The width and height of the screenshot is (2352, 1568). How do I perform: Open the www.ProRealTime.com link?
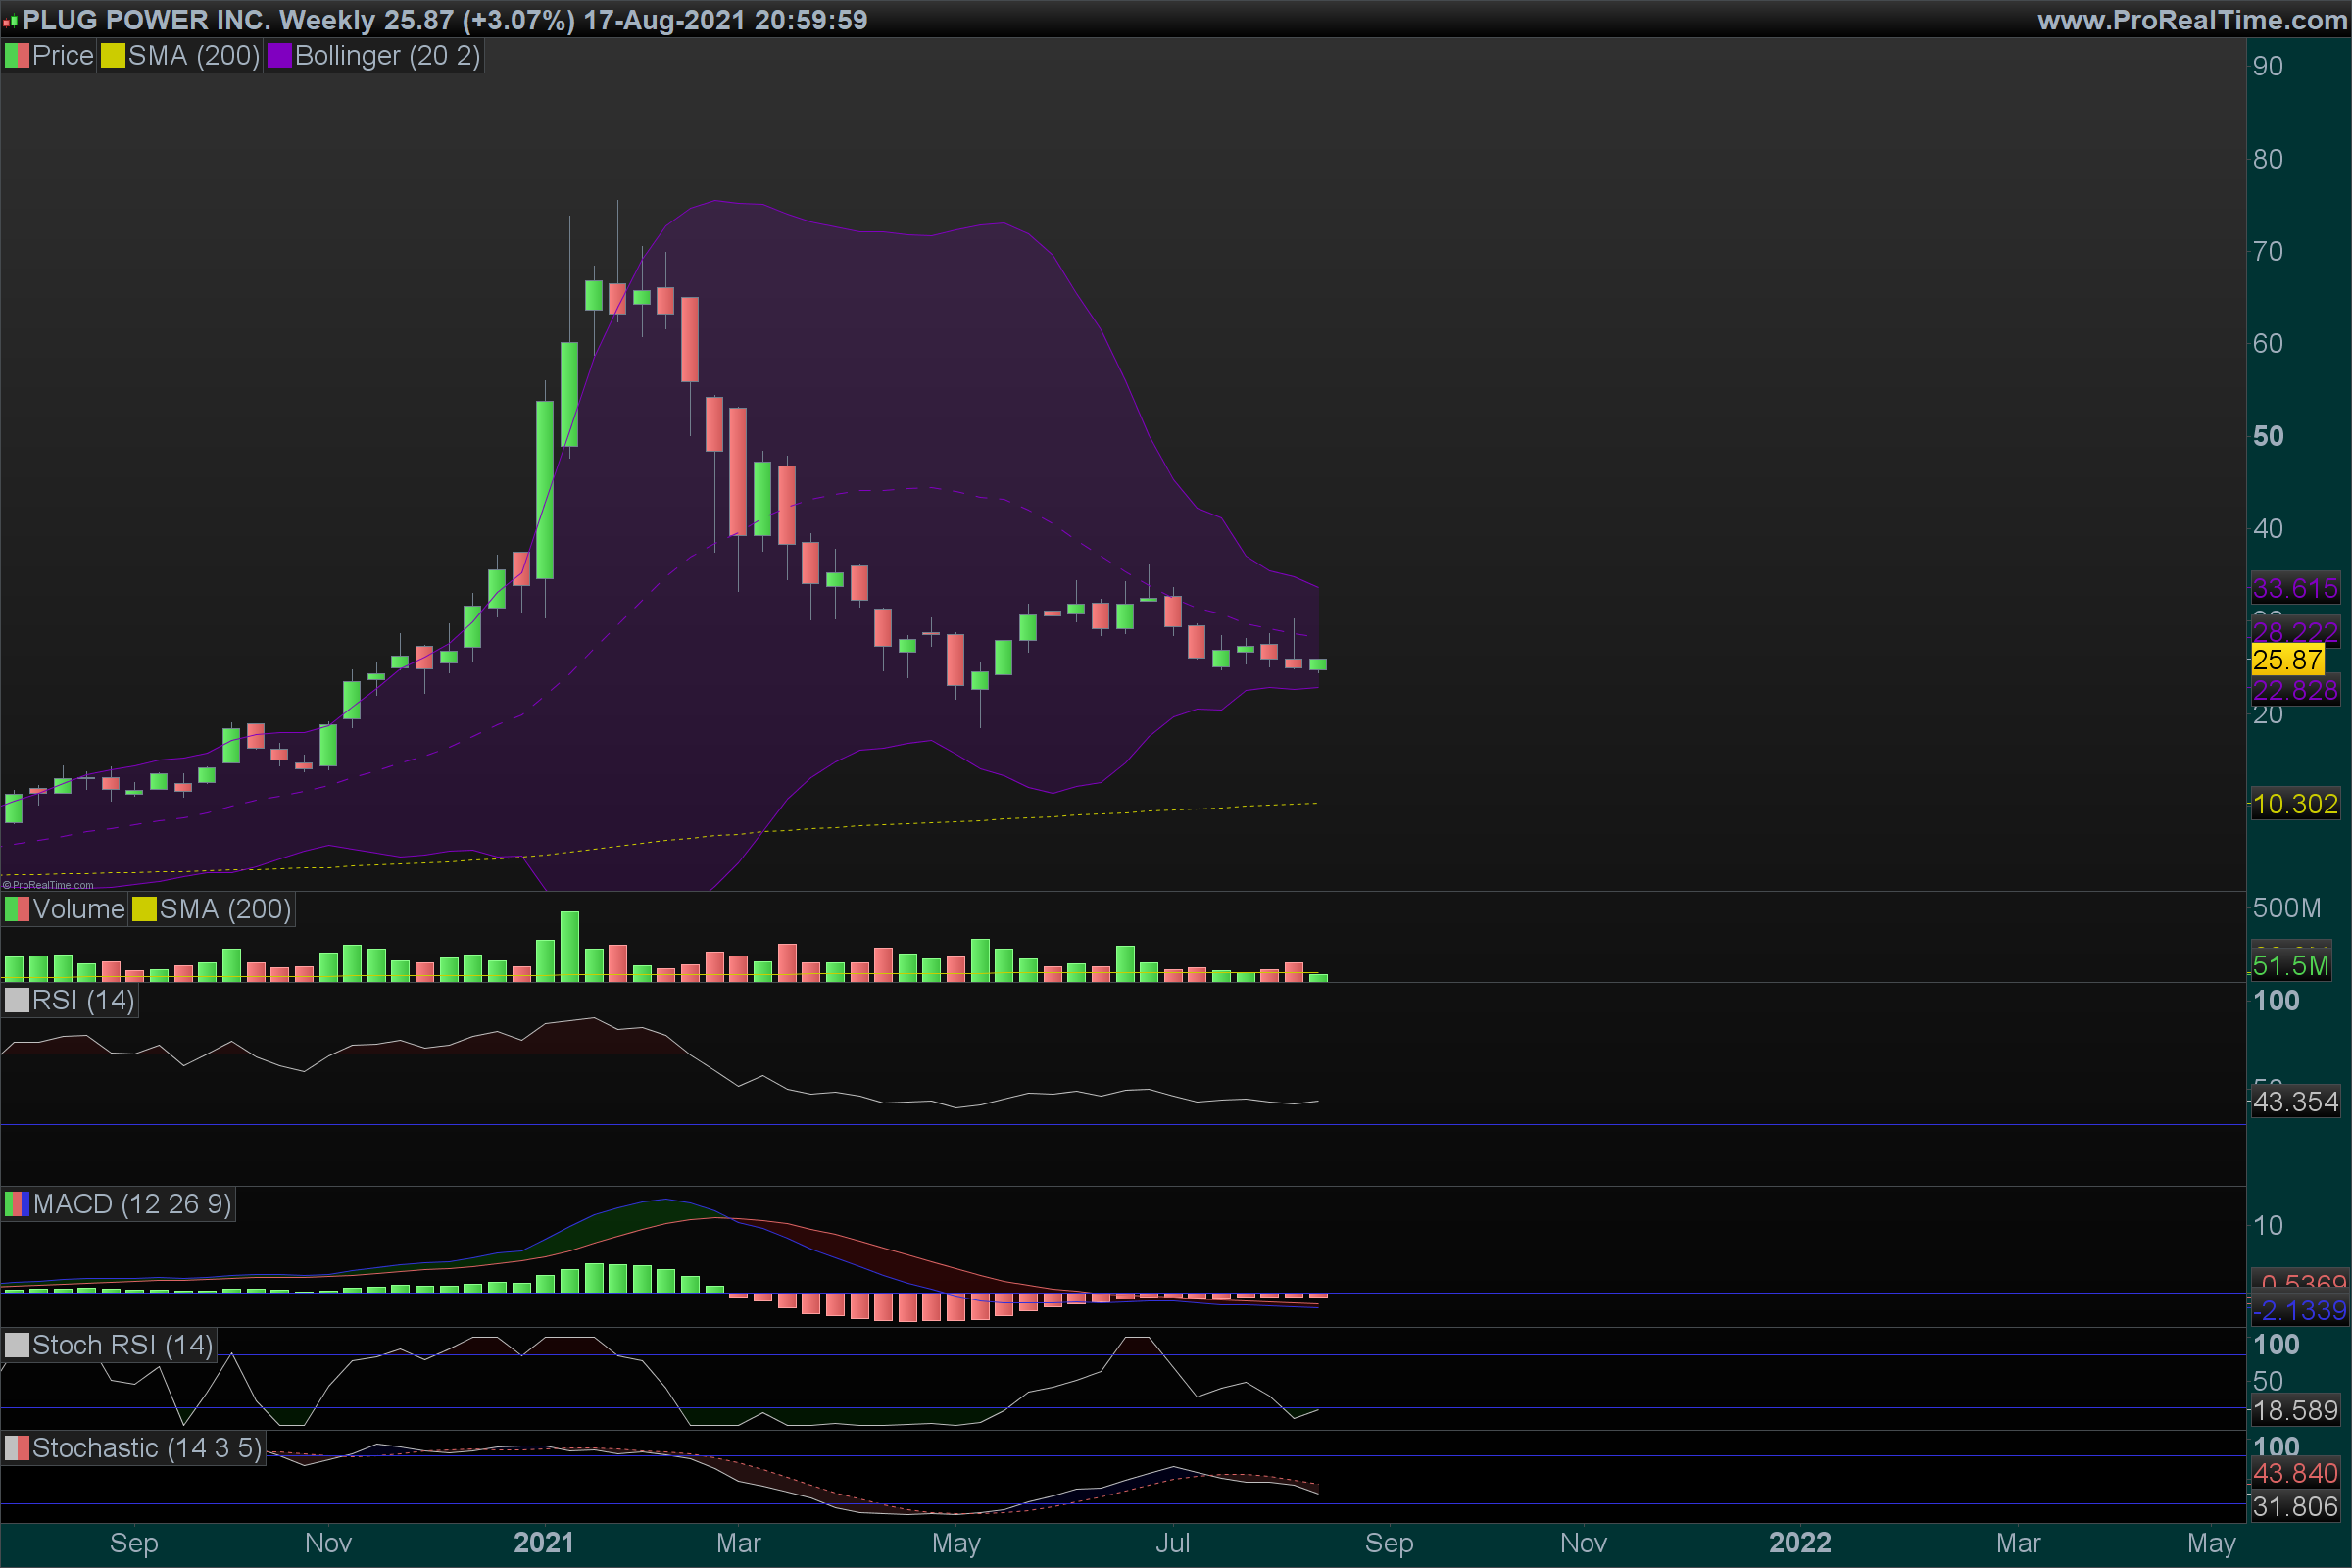[2191, 20]
